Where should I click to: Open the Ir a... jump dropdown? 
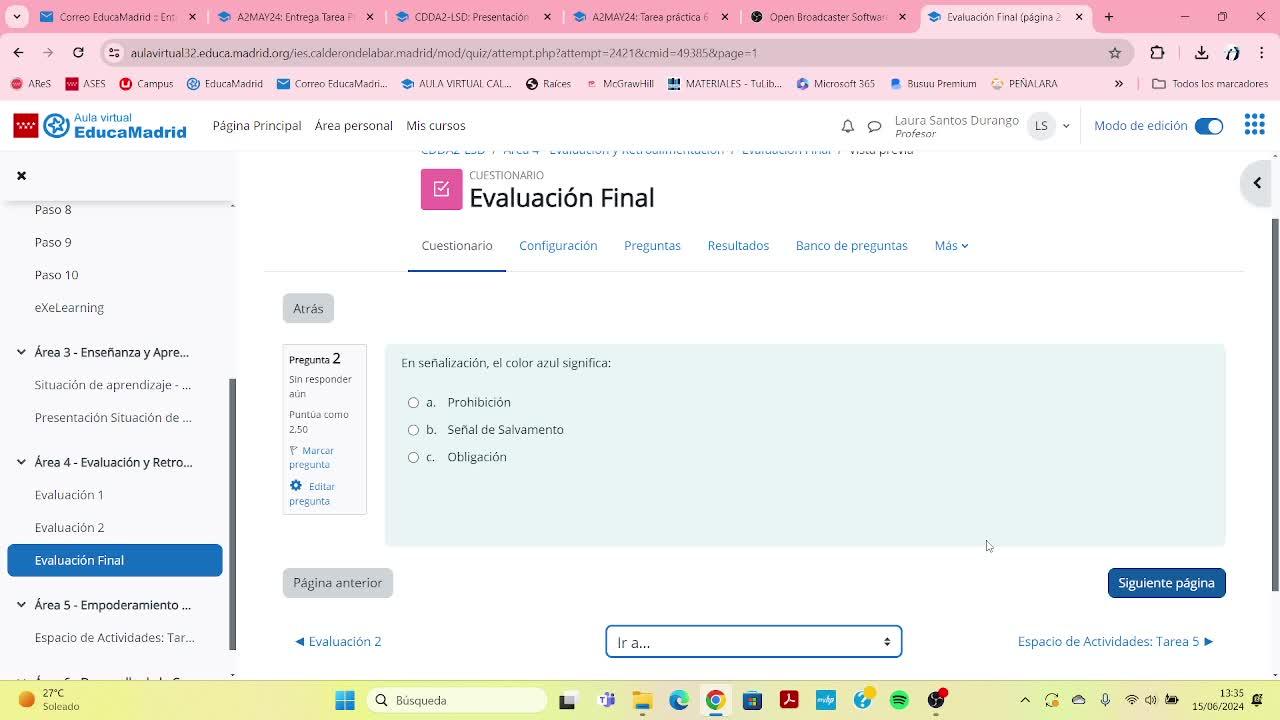[x=754, y=642]
